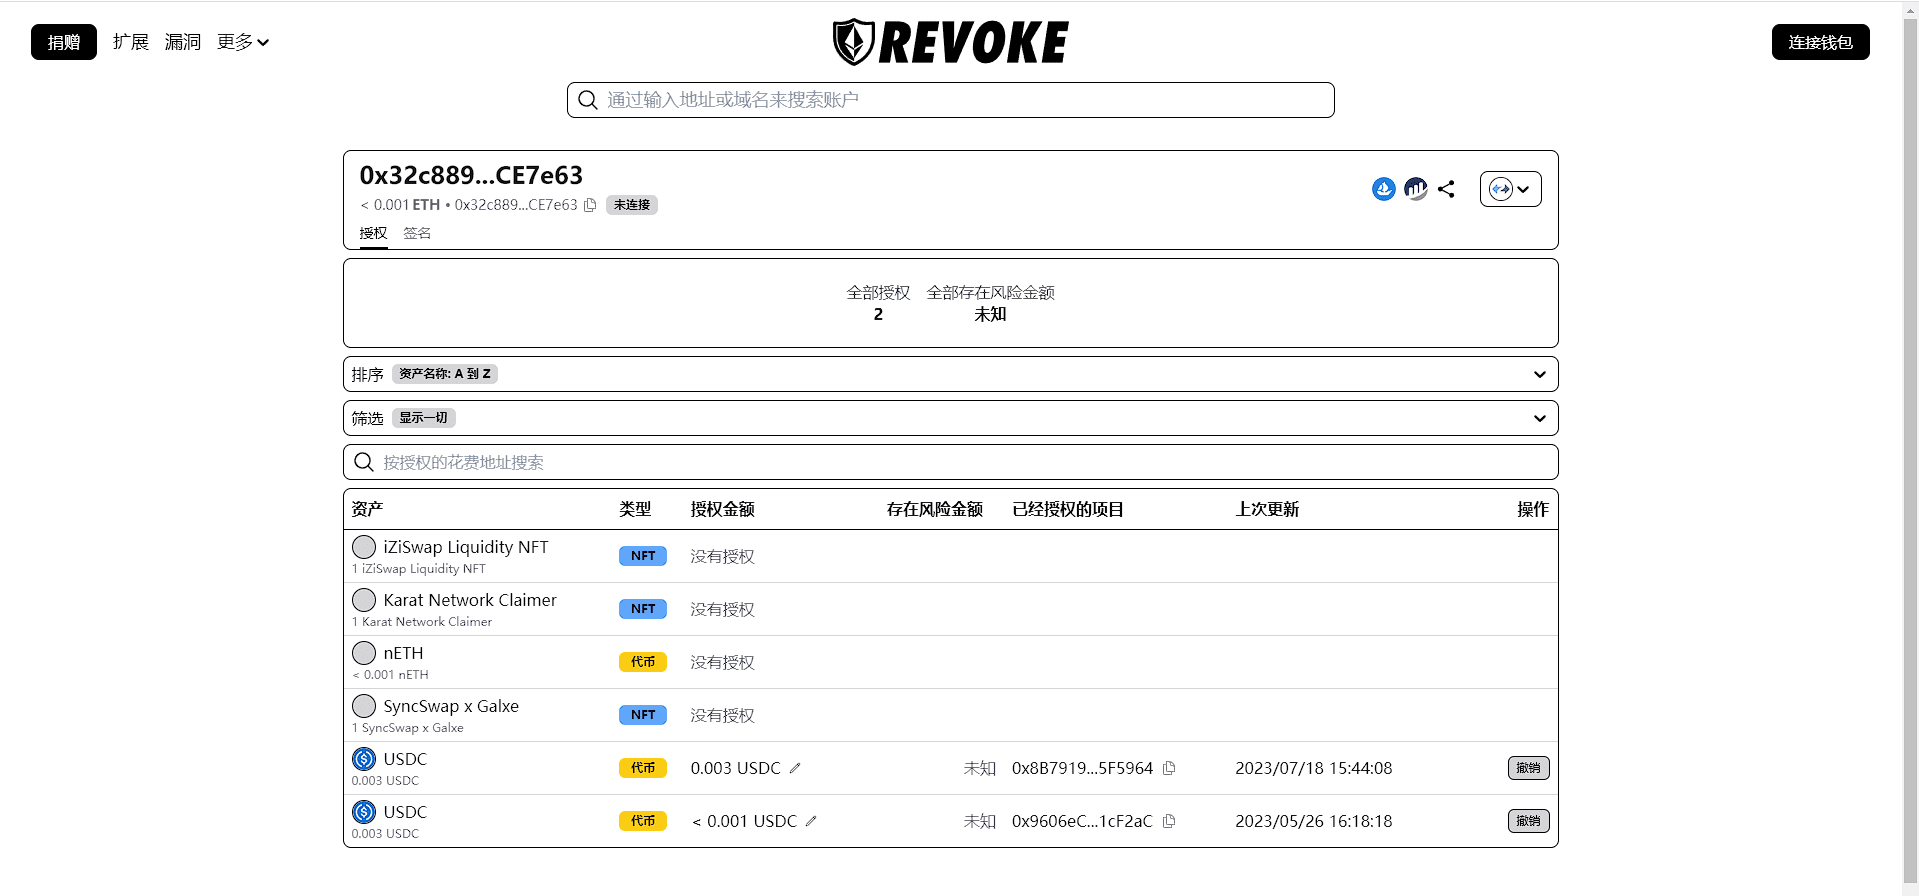This screenshot has height=896, width=1919.
Task: Copy the wallet address under the header
Action: click(590, 205)
